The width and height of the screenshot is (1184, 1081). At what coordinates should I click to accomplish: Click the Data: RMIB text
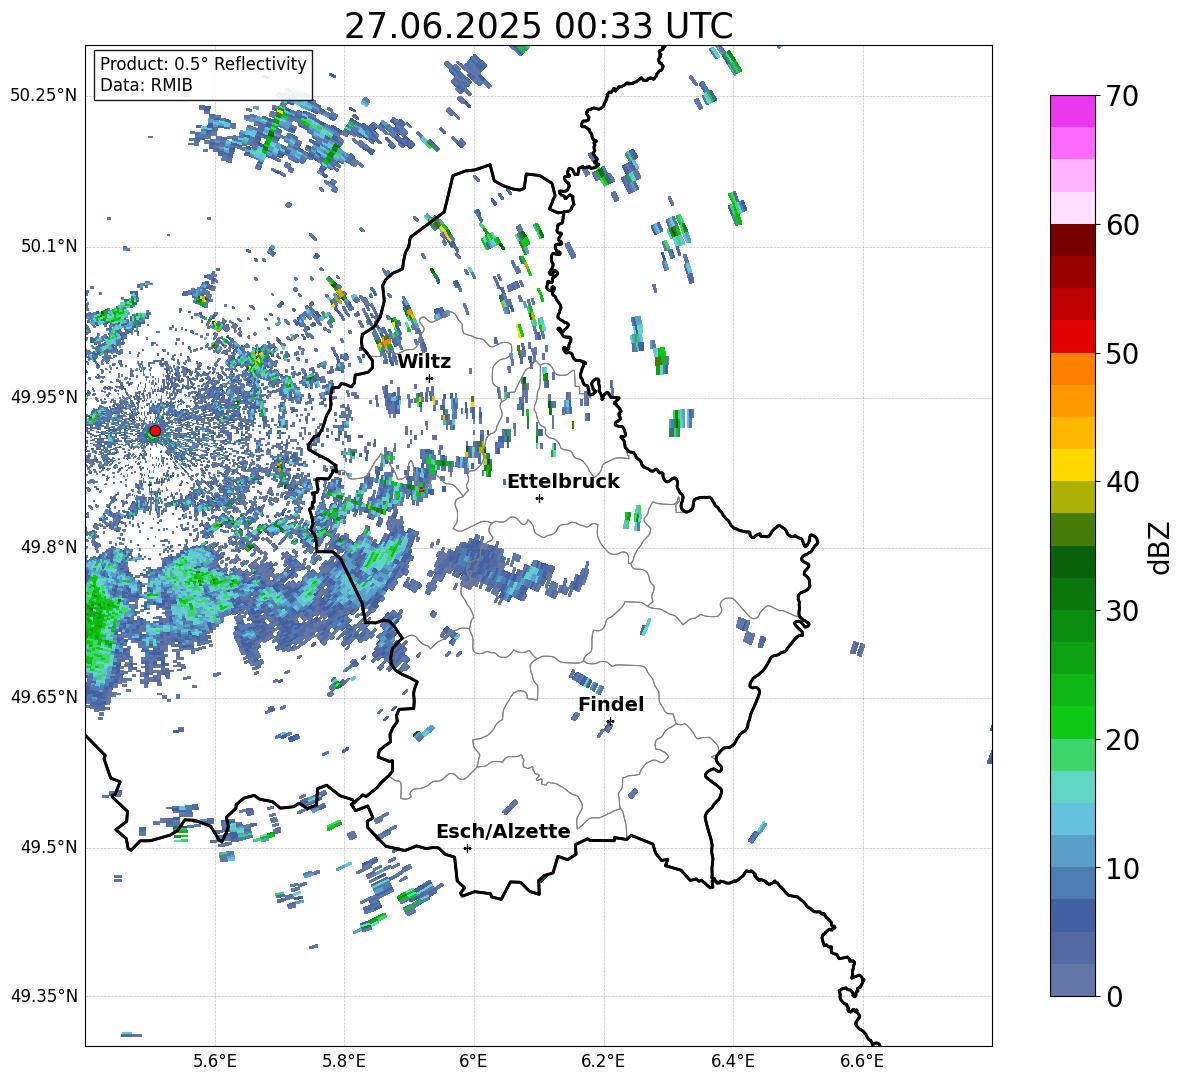[146, 85]
